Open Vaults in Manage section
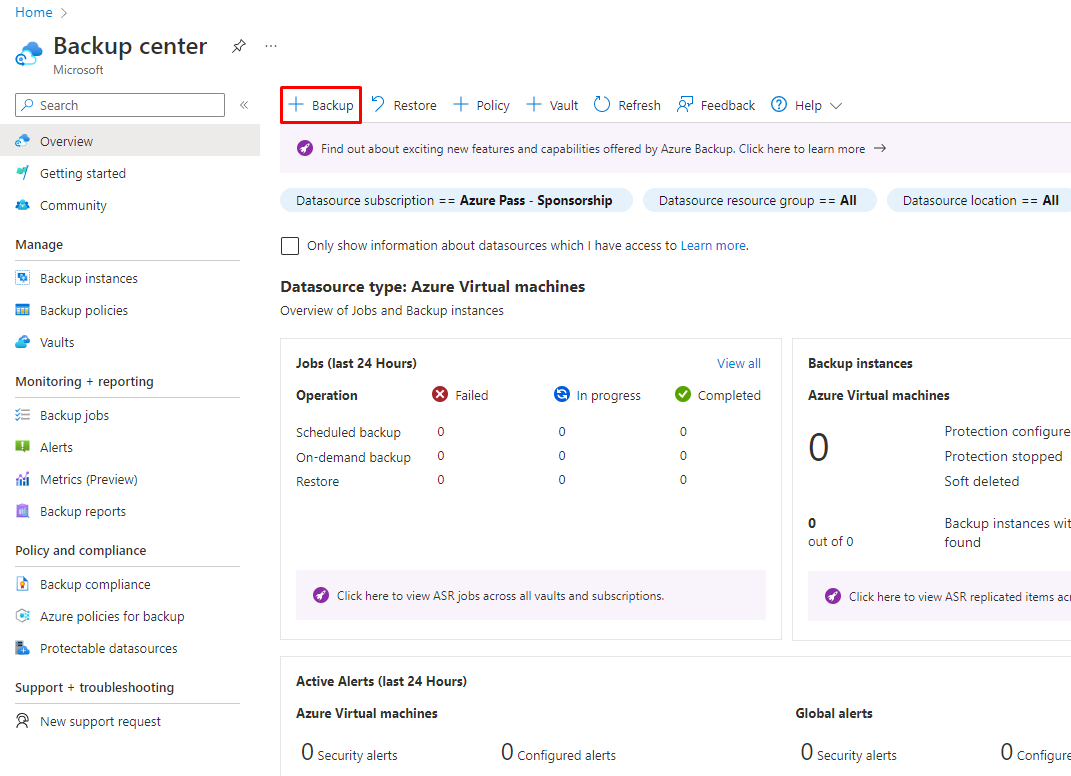The height and width of the screenshot is (776, 1071). tap(57, 343)
